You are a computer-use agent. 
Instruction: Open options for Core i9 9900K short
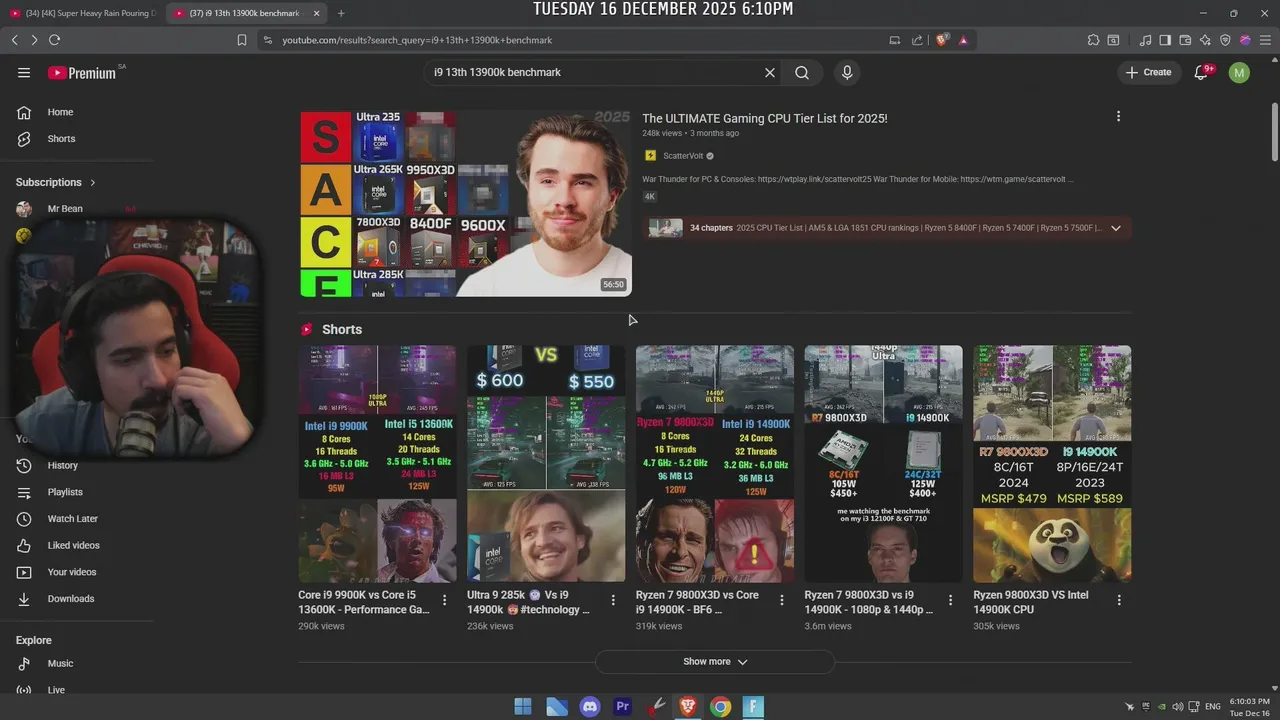445,600
